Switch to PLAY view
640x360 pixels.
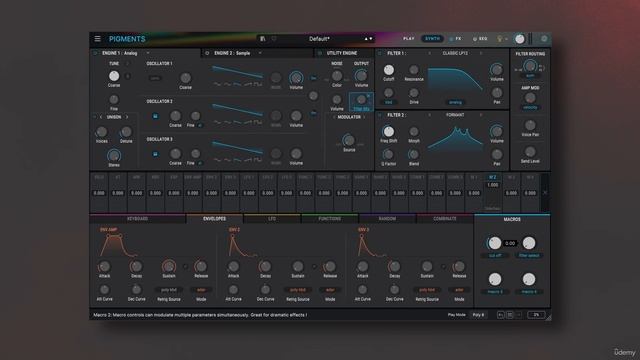click(409, 39)
